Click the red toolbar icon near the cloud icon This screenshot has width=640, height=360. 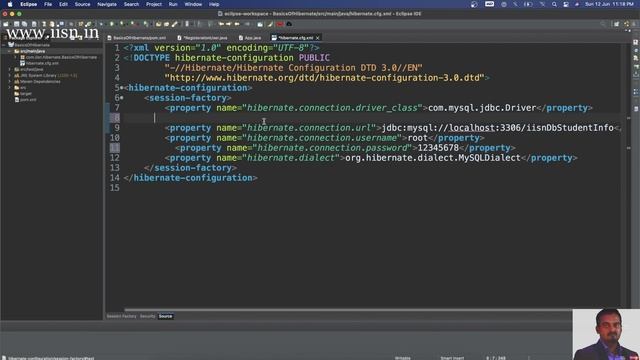pyautogui.click(x=280, y=24)
